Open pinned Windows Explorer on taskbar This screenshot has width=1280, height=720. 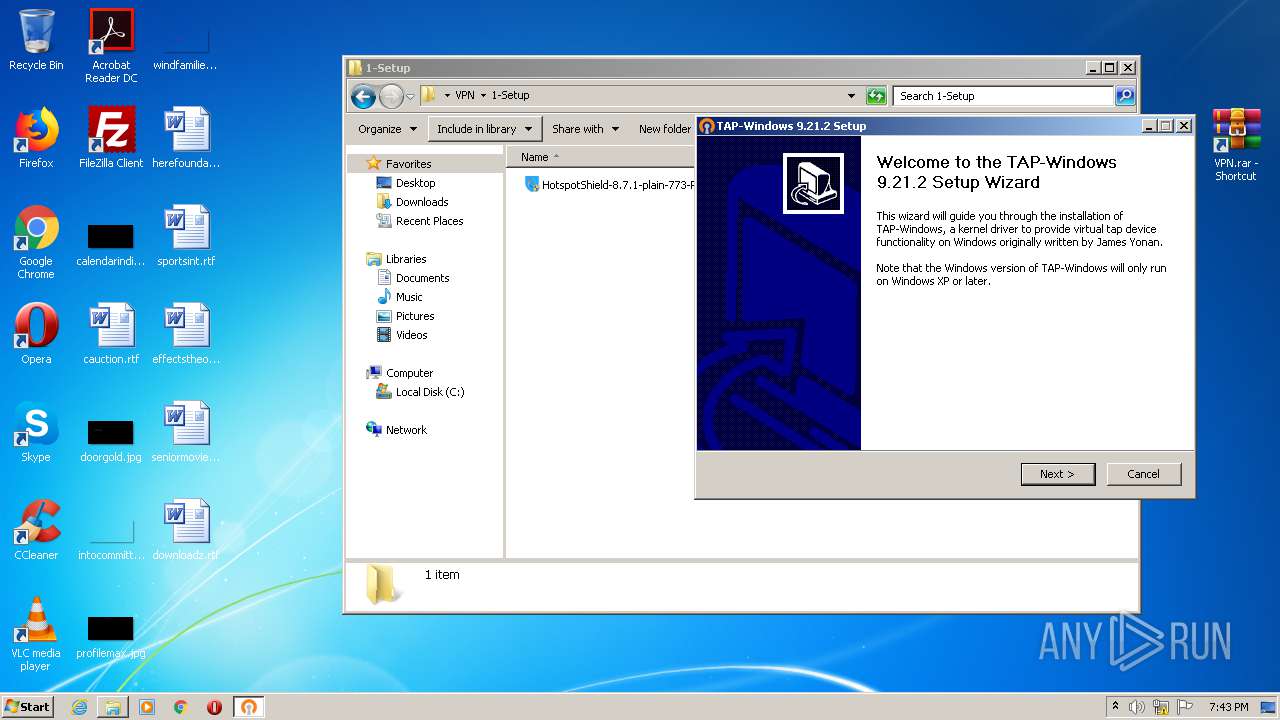pos(113,707)
